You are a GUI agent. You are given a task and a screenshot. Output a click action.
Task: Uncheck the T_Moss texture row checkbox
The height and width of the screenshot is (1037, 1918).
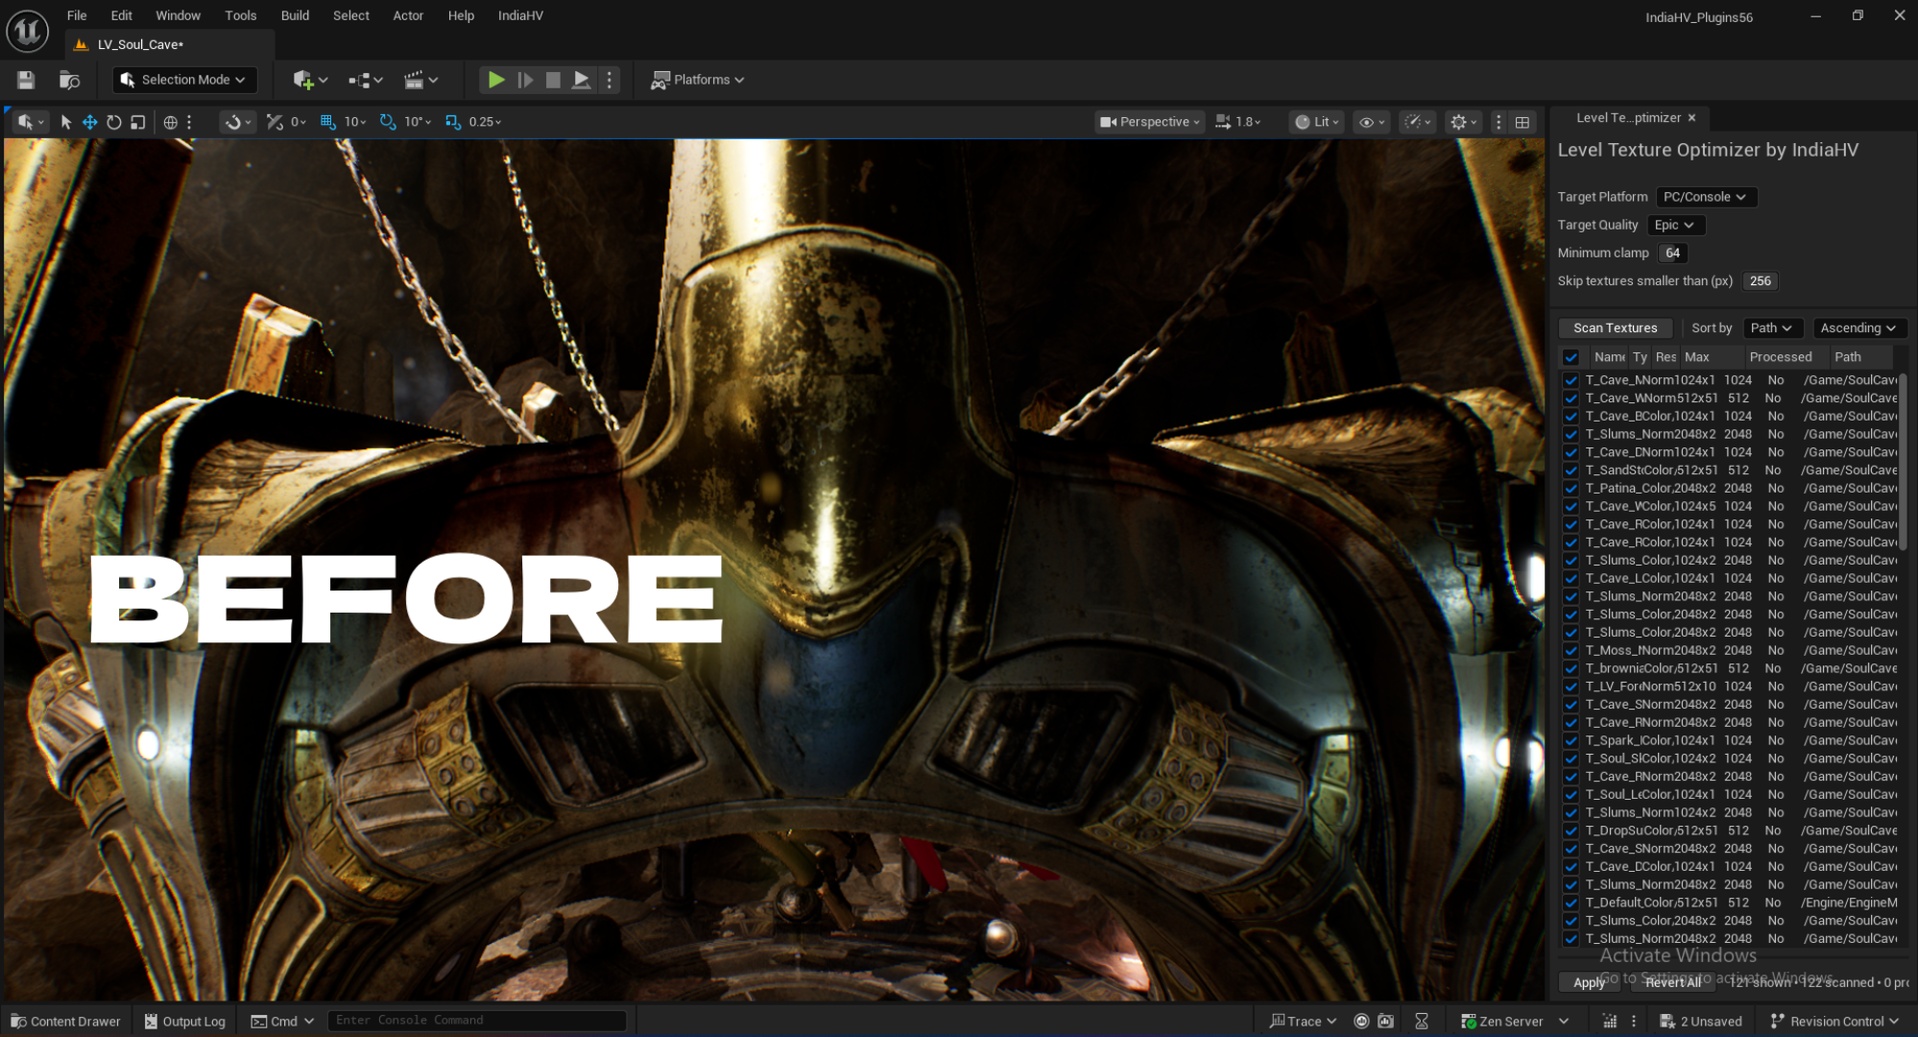coord(1571,651)
